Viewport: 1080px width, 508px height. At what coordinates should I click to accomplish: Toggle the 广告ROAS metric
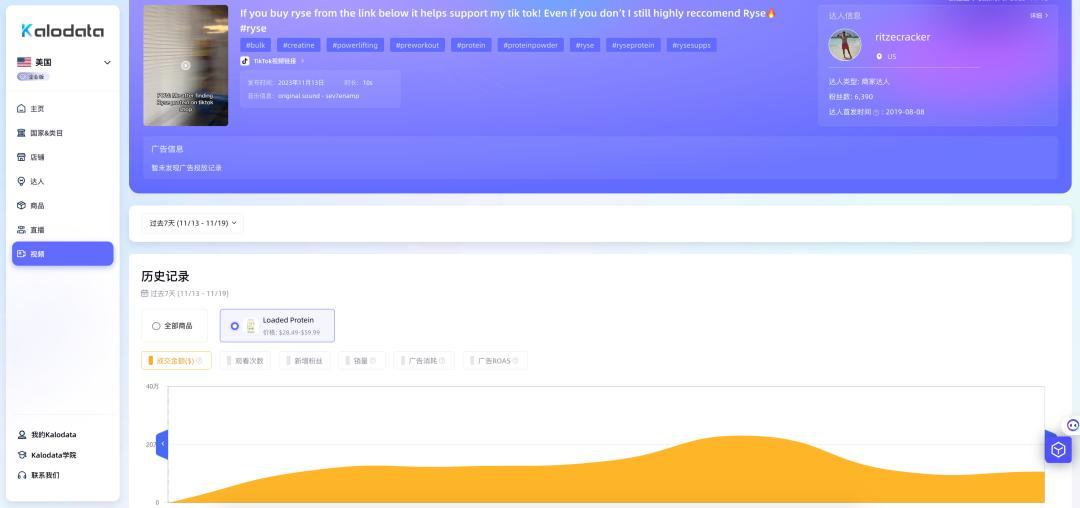point(495,361)
